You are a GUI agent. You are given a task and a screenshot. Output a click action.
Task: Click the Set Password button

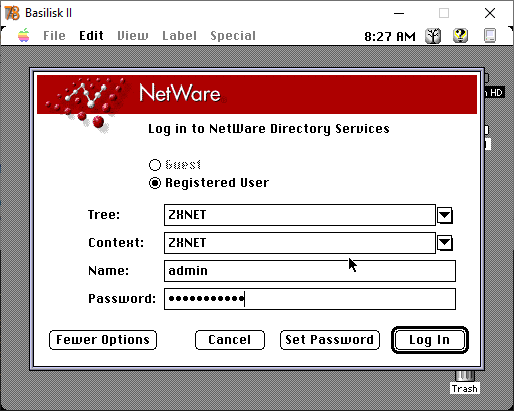[x=330, y=340]
